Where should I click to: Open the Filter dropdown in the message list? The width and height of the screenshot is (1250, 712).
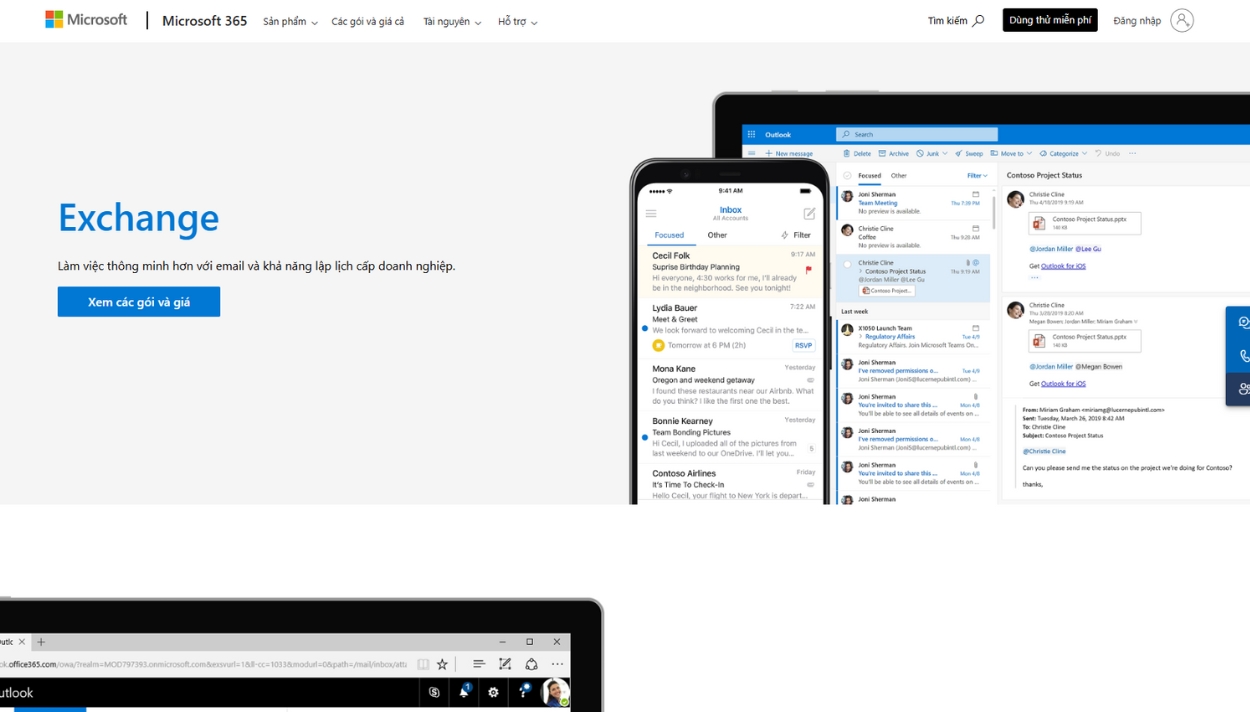(978, 174)
